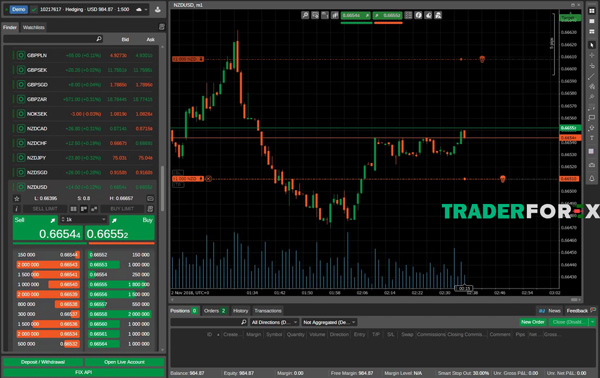Open the All Directions filter dropdown
Image resolution: width=600 pixels, height=378 pixels.
[274, 322]
